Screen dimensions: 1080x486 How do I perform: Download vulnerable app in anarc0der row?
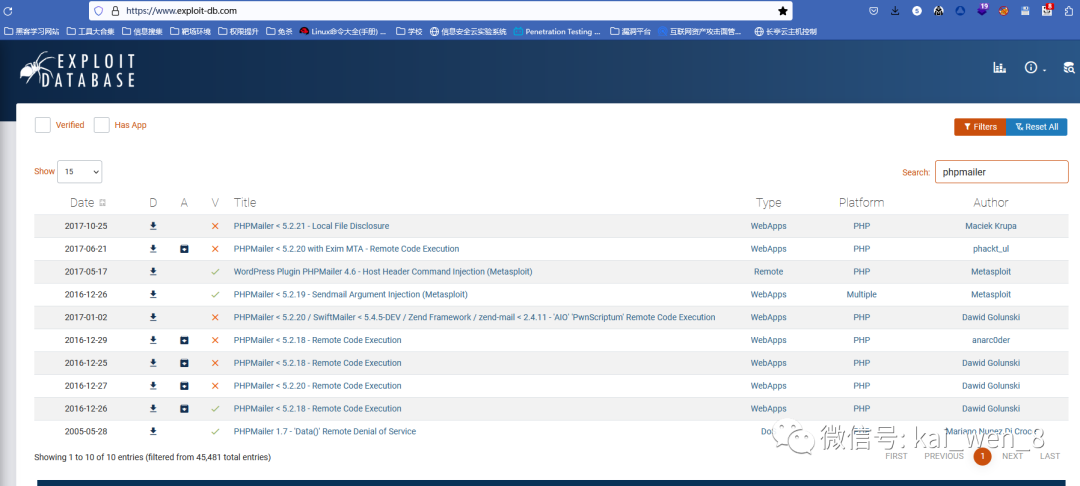point(184,340)
